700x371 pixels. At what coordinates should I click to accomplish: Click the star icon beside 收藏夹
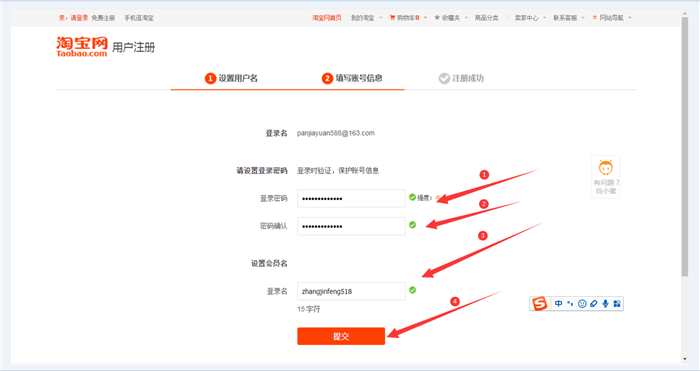point(437,18)
